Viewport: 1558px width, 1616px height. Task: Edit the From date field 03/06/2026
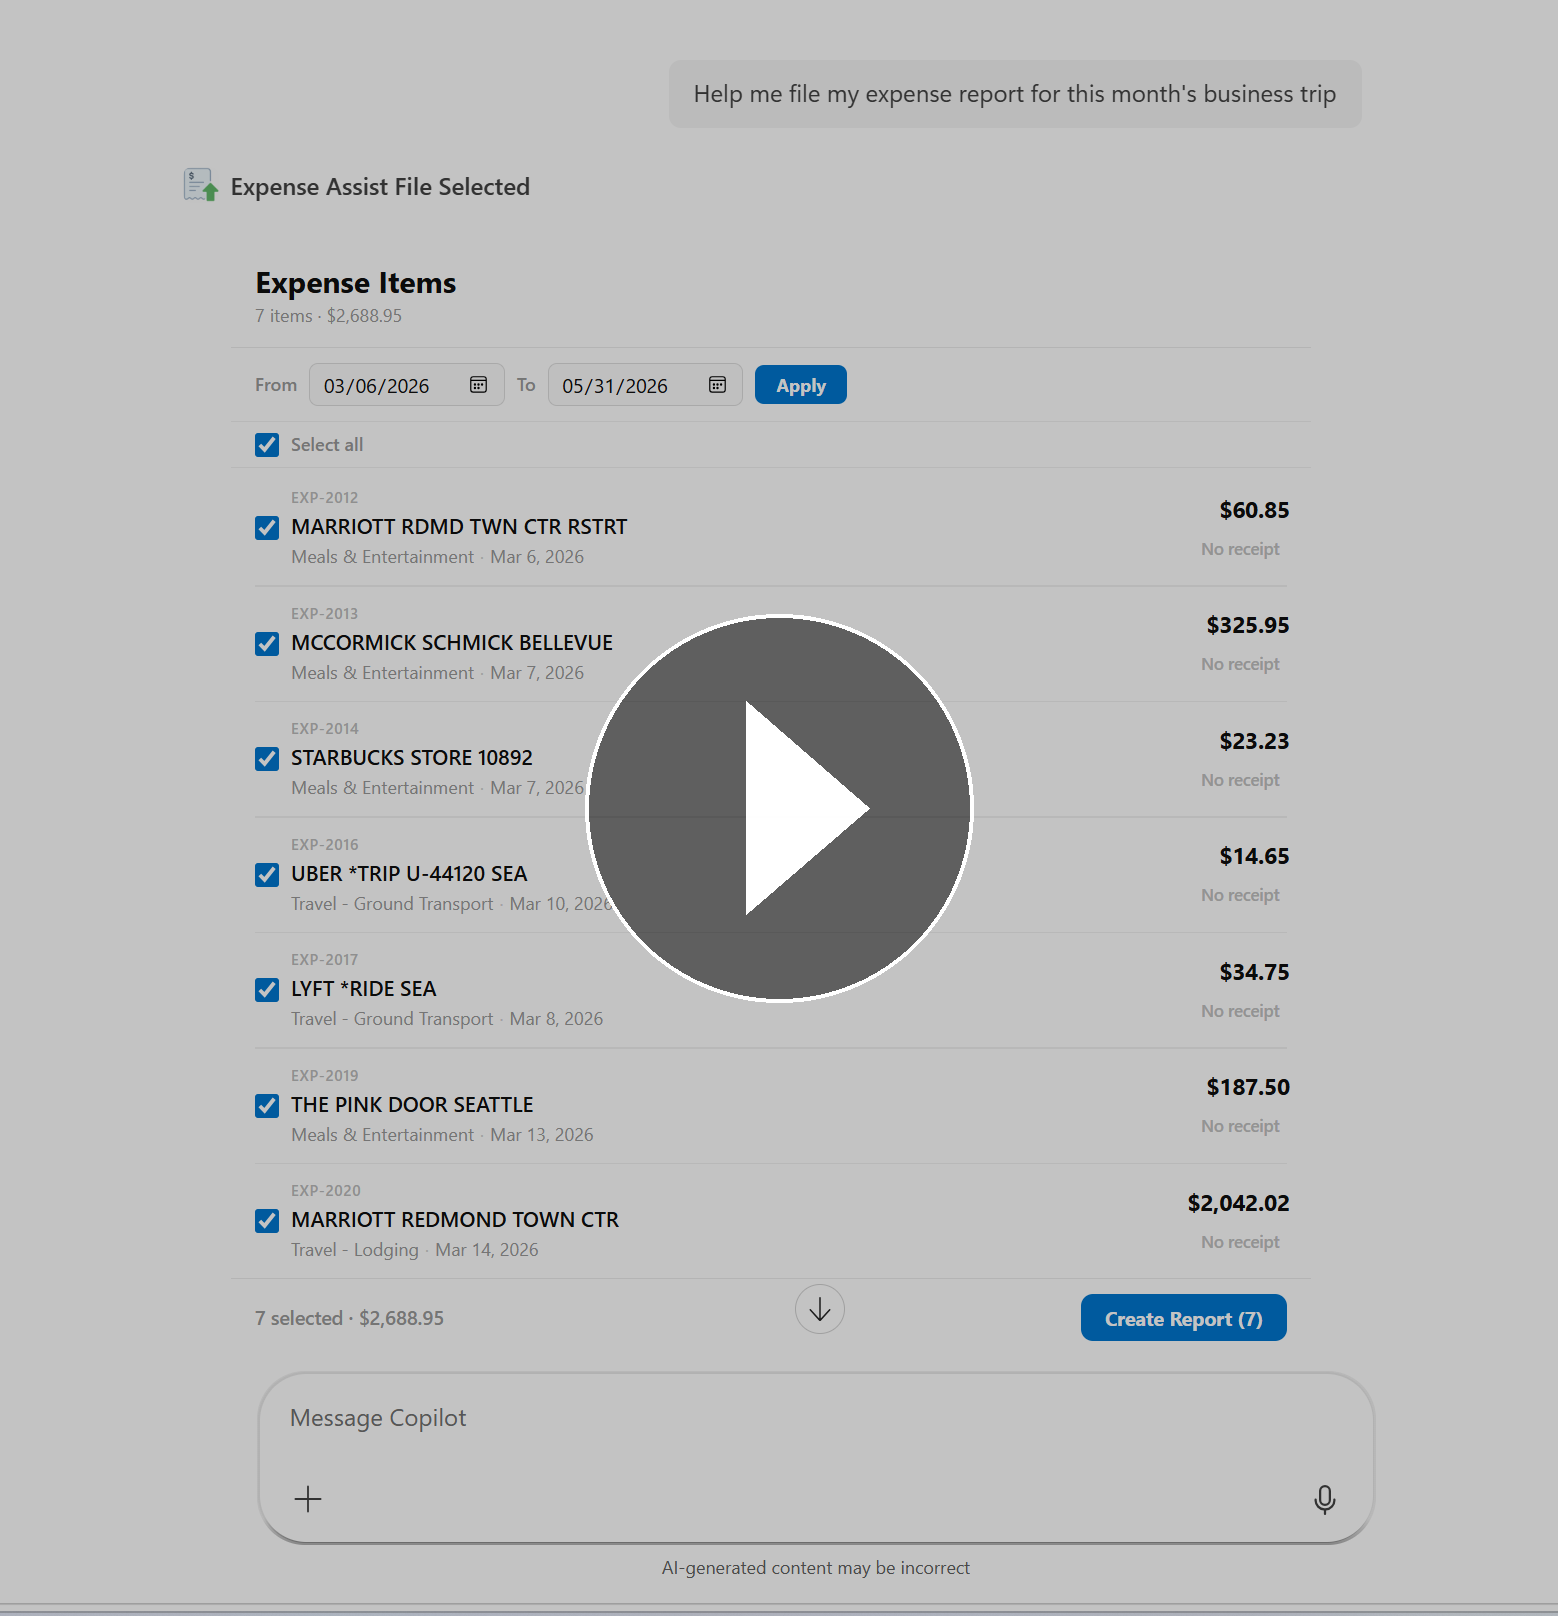tap(406, 385)
